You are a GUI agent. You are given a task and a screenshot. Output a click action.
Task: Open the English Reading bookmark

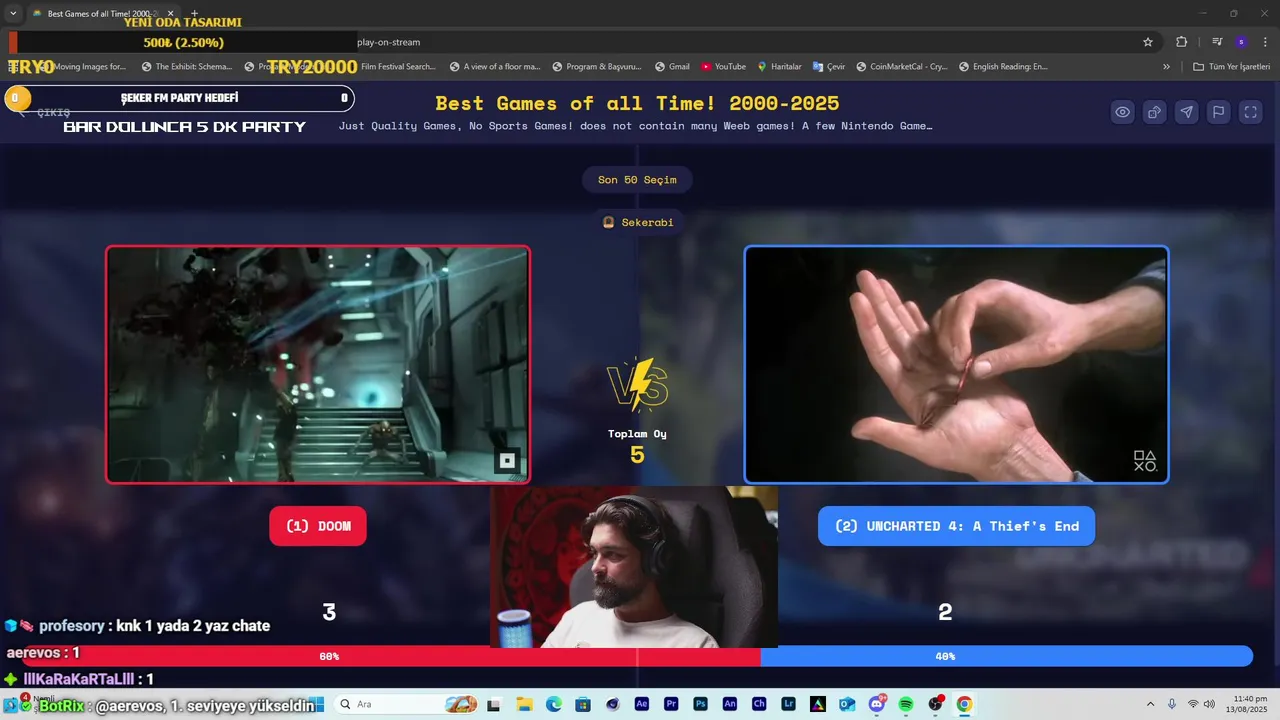pos(1003,67)
